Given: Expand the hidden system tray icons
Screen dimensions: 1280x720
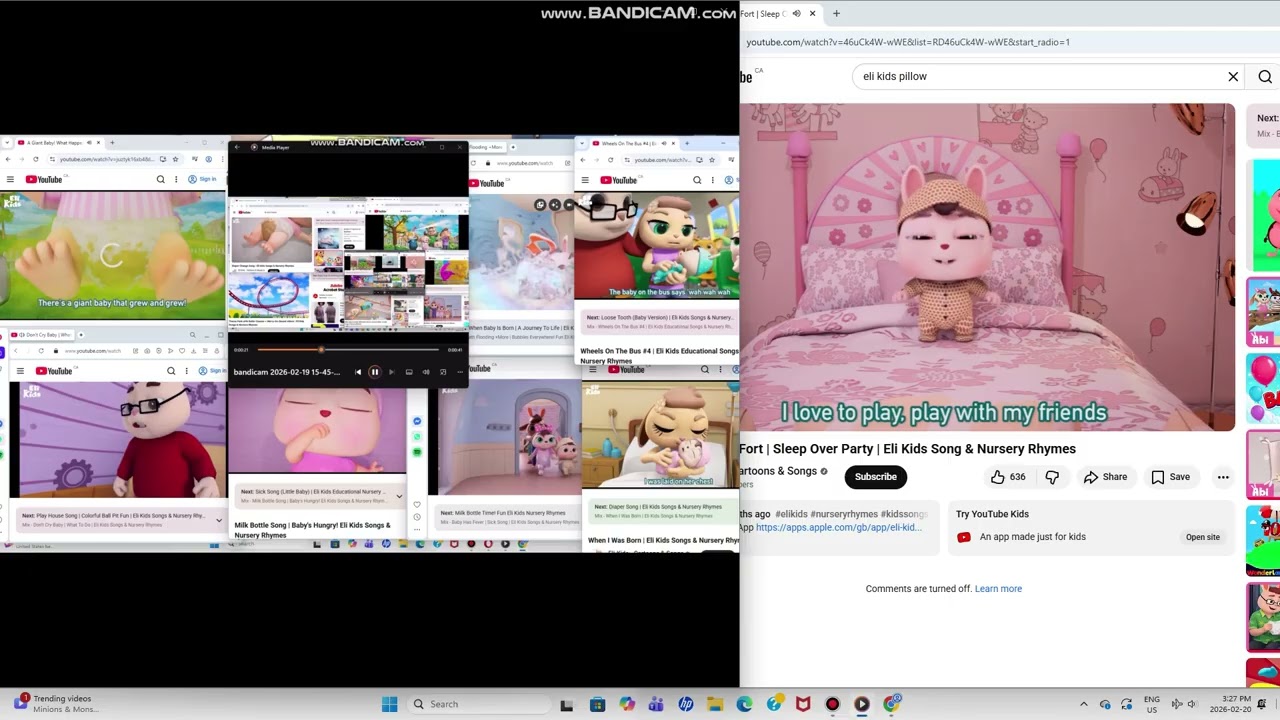Looking at the screenshot, I should coord(1084,704).
